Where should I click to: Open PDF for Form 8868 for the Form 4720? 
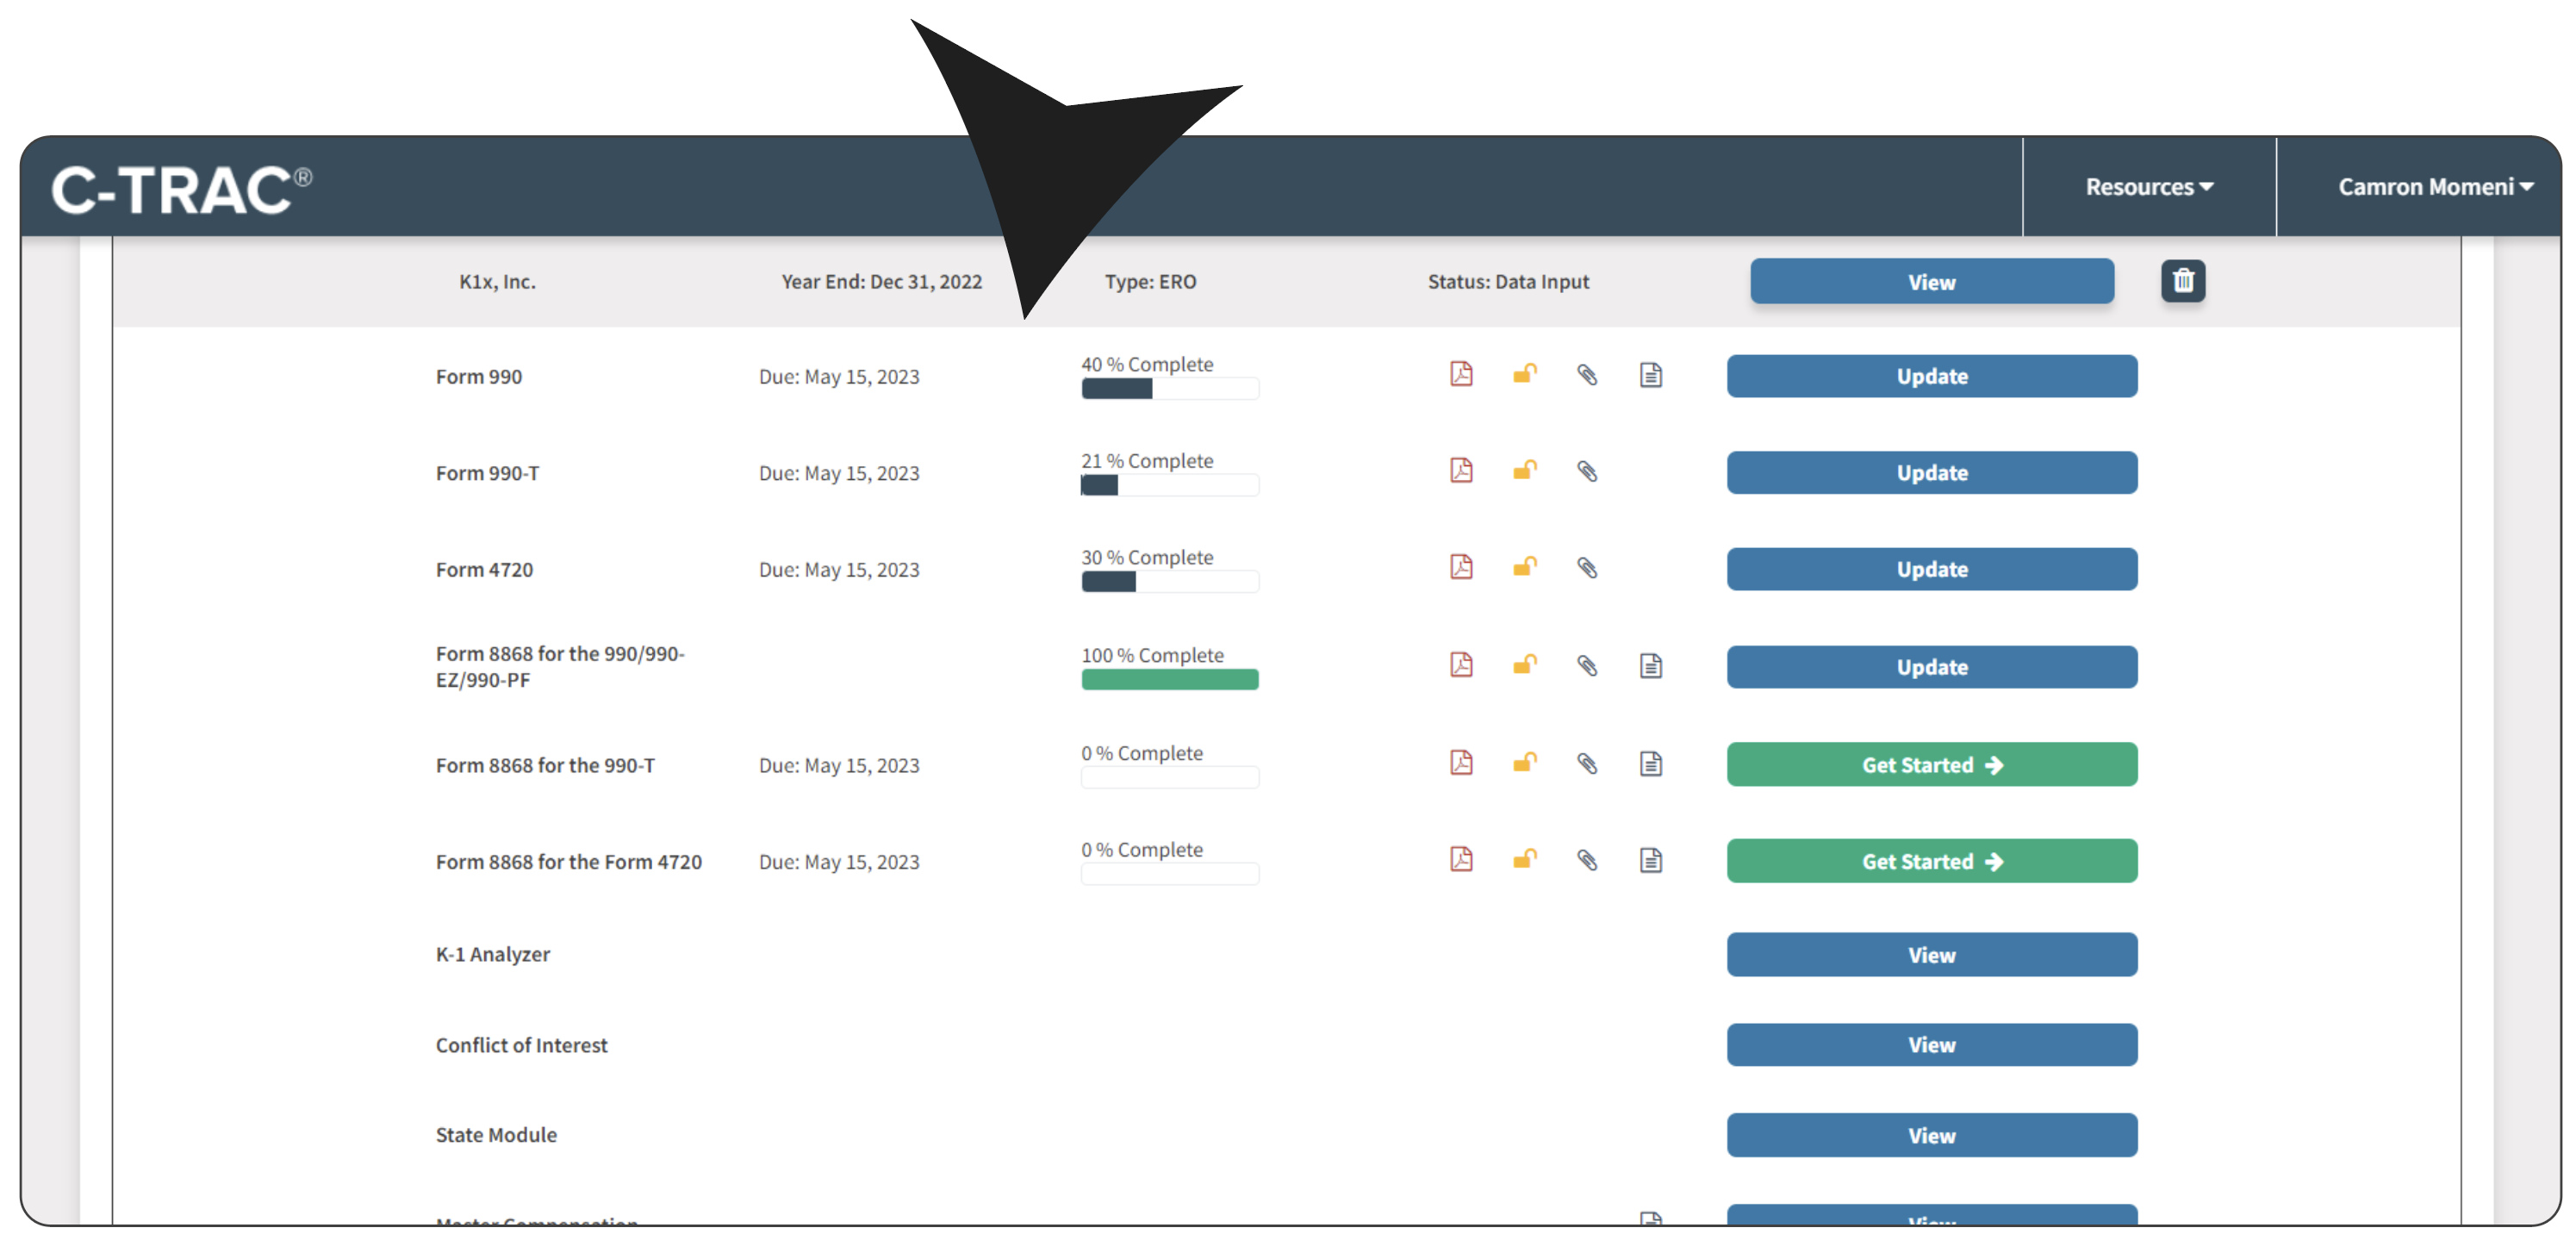(x=1461, y=860)
